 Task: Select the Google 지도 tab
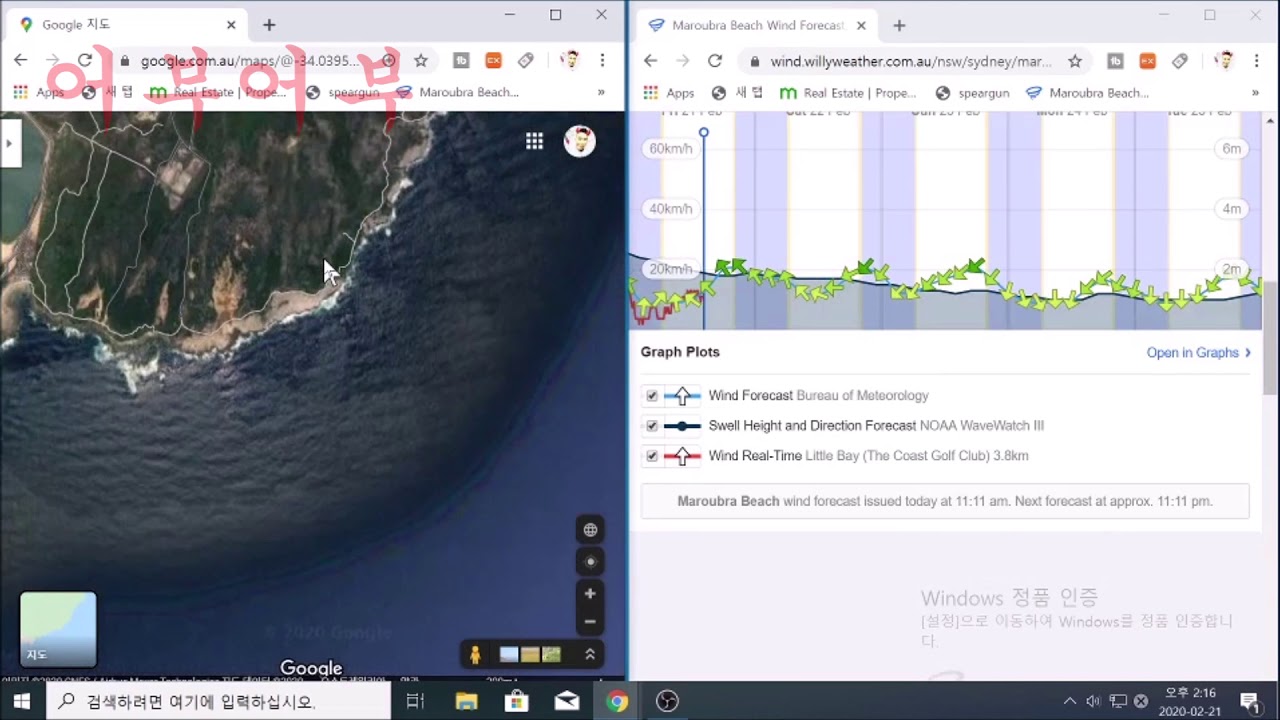pos(128,25)
